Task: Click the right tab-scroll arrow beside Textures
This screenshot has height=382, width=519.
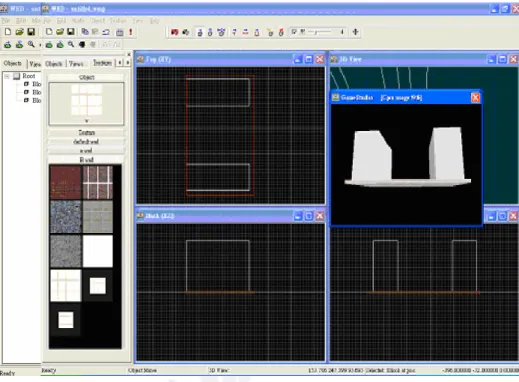Action: tap(127, 63)
